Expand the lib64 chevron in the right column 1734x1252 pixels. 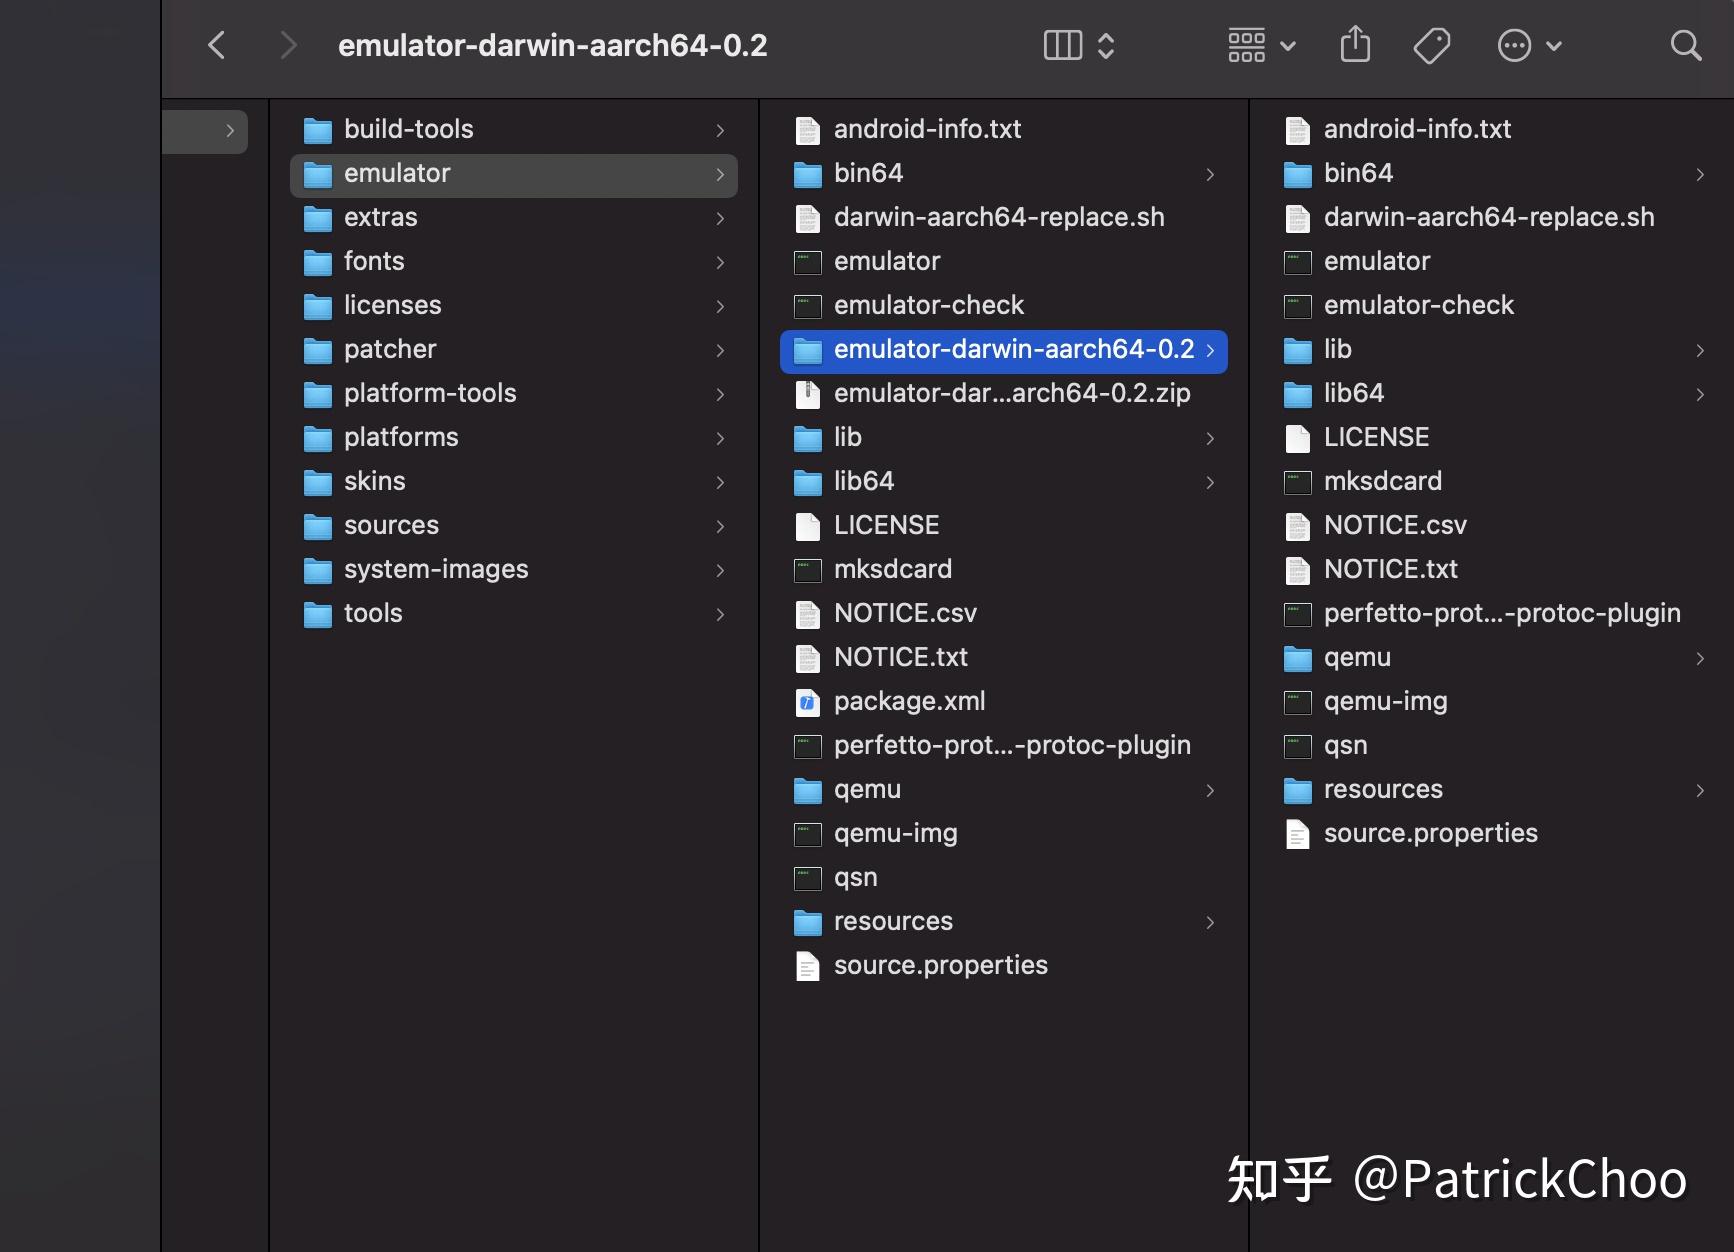(1700, 394)
